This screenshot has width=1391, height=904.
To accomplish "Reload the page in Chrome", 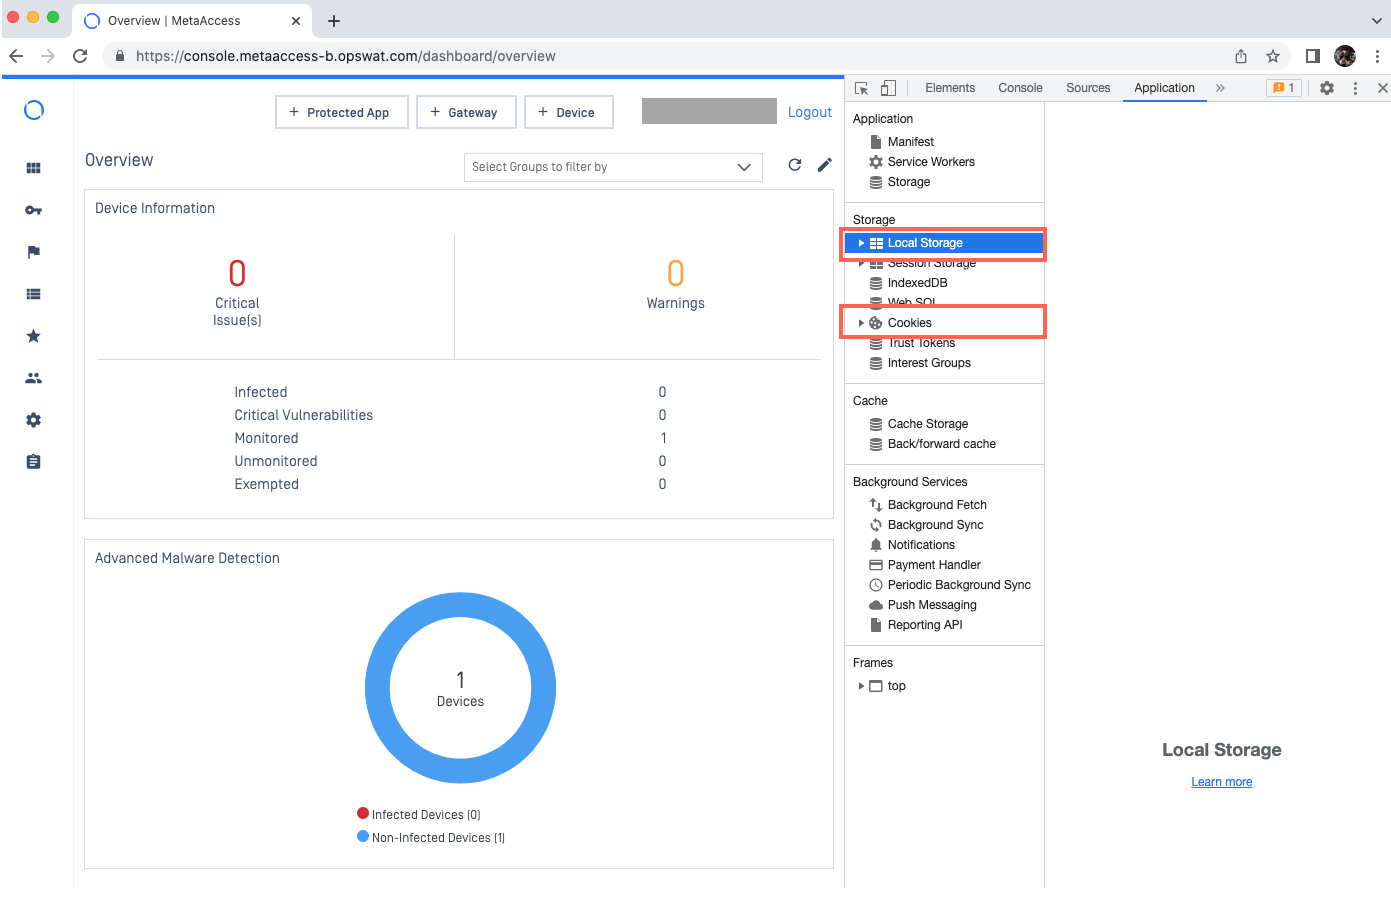I will 80,56.
